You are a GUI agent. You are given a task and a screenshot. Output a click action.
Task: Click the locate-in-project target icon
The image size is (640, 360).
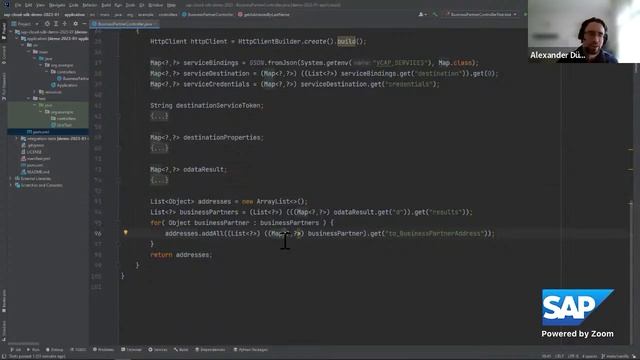click(x=47, y=24)
